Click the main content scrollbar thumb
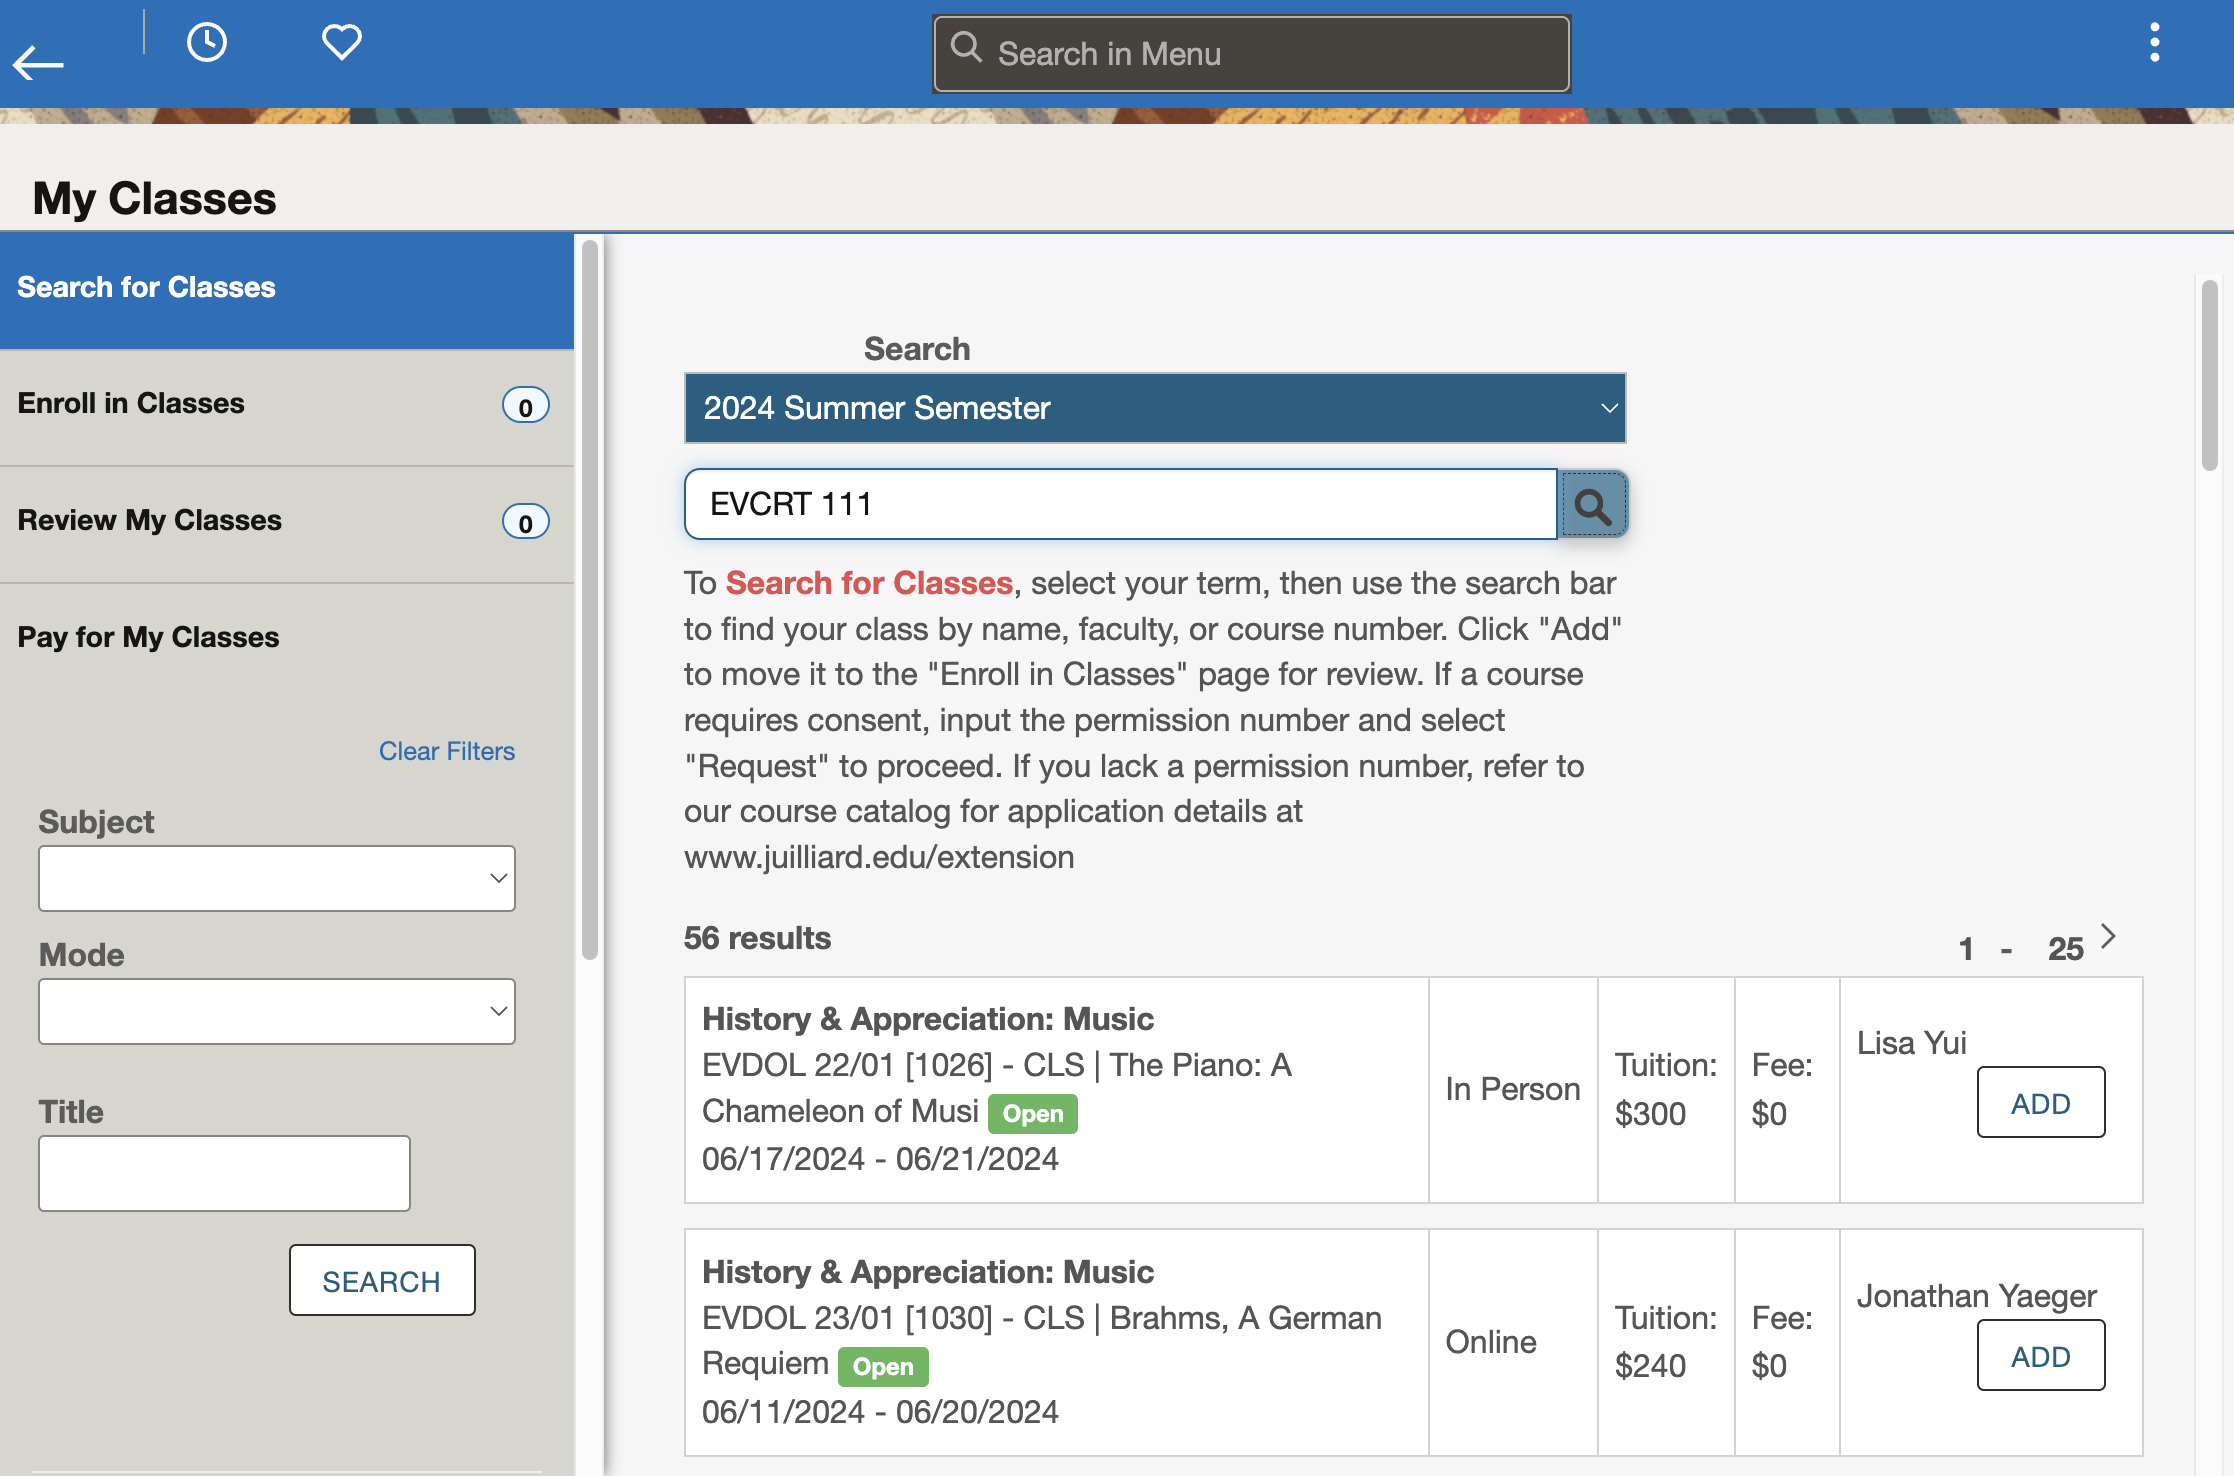The image size is (2234, 1476). point(2210,375)
